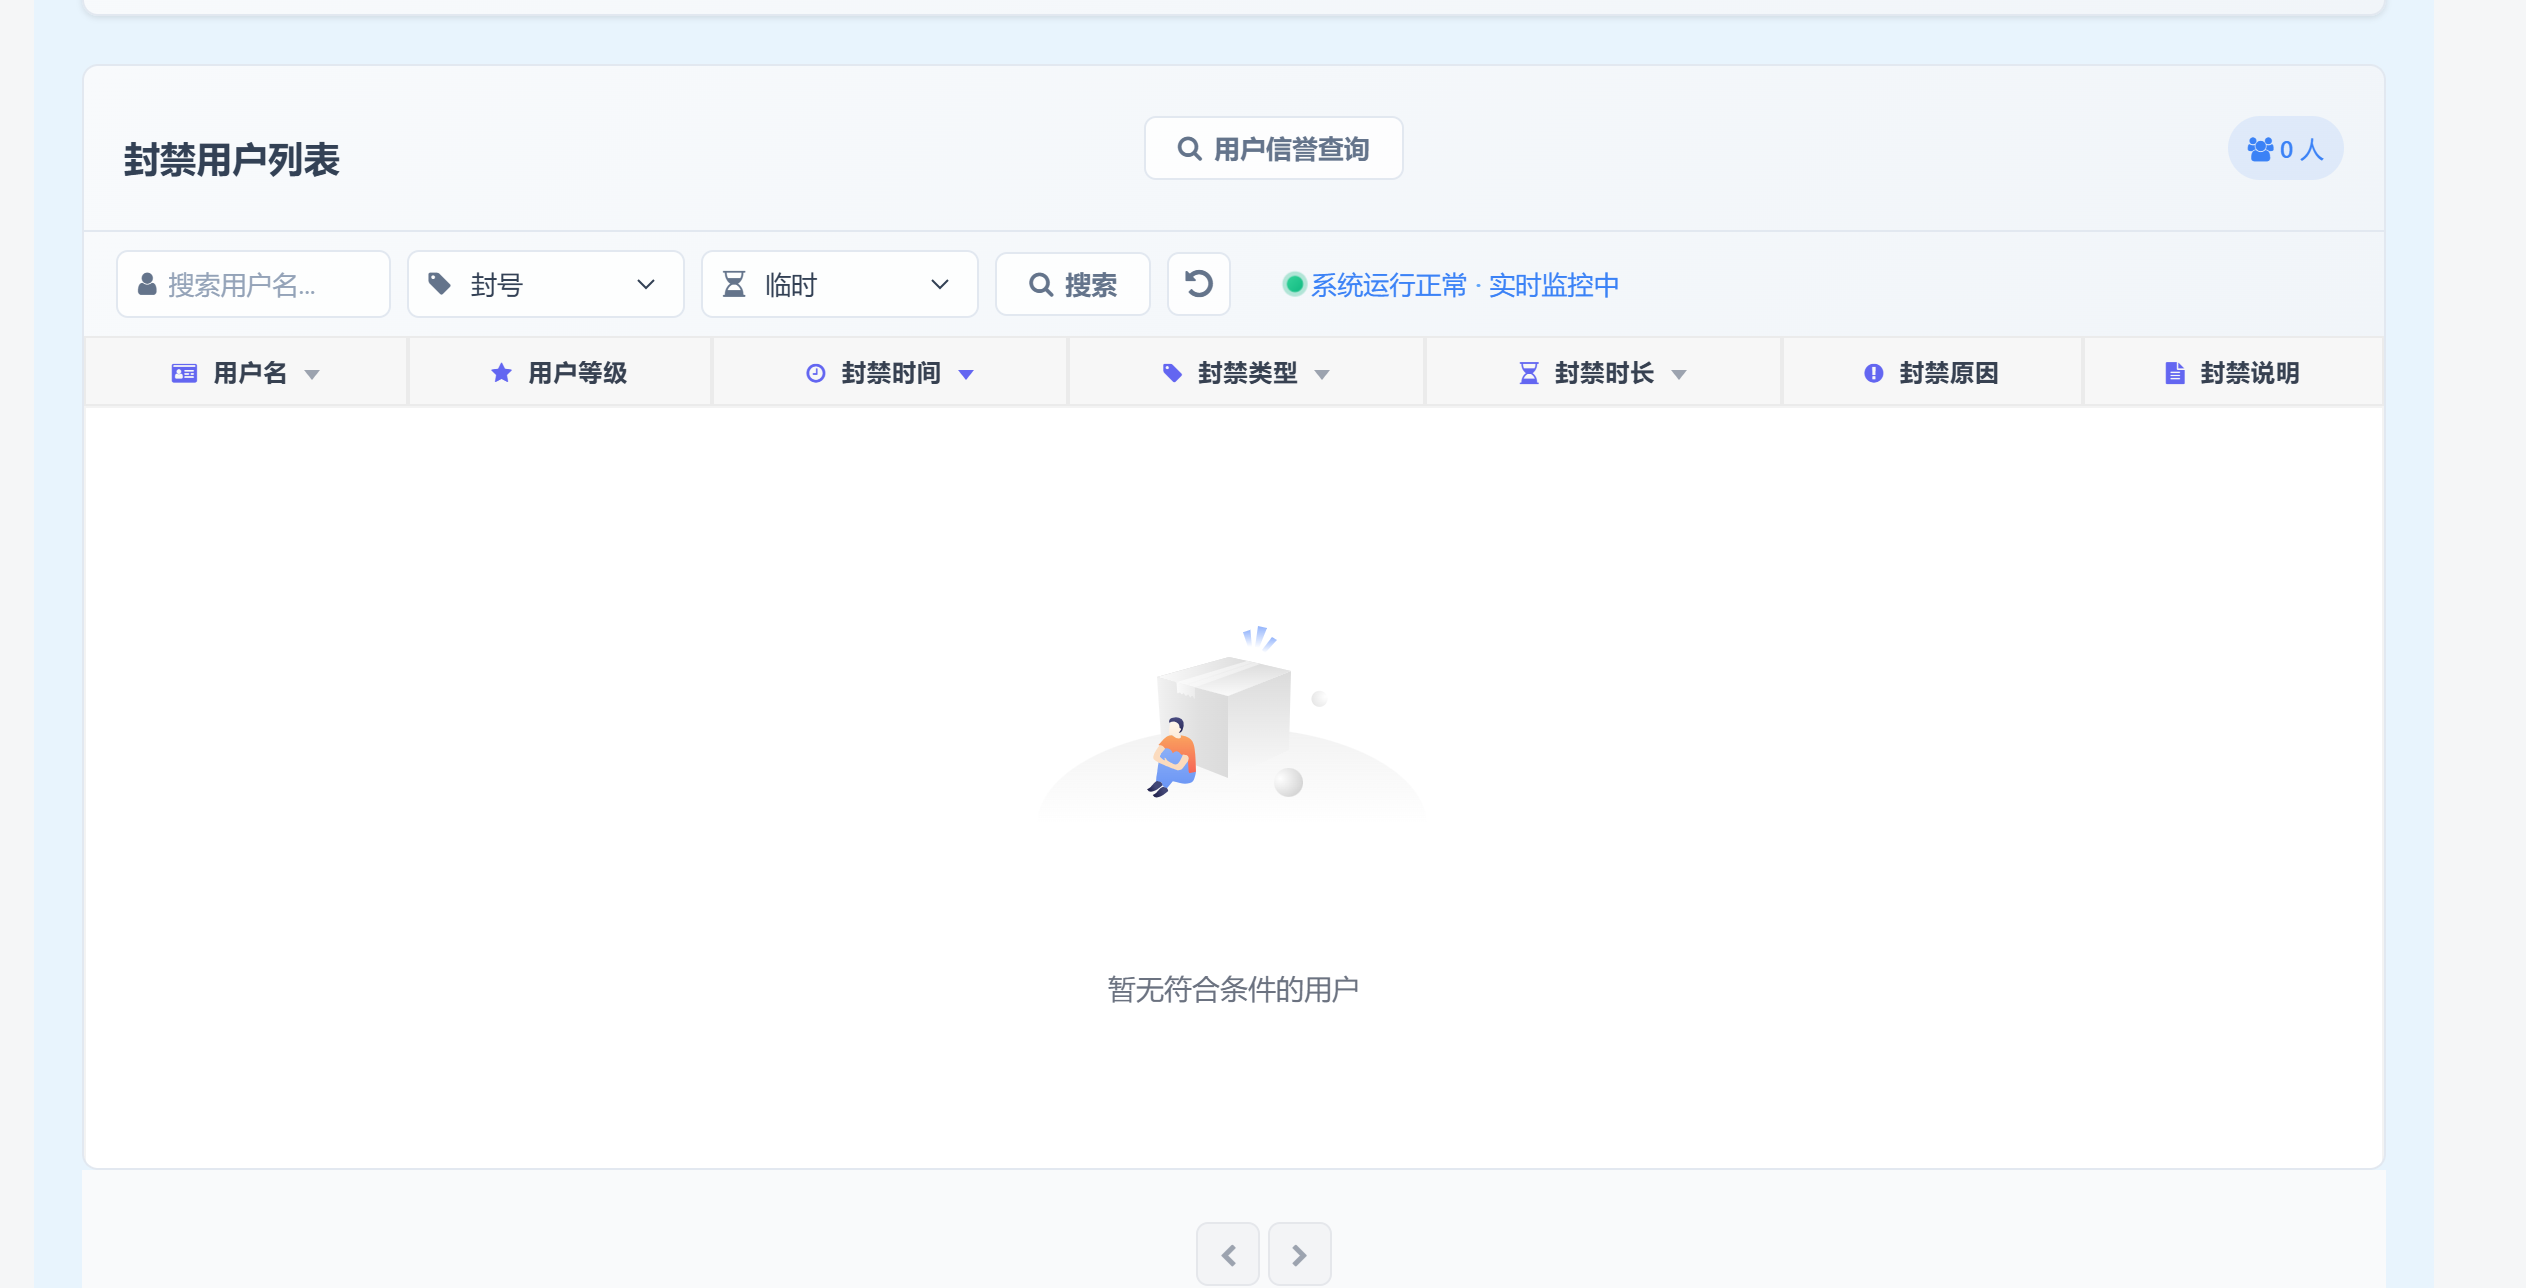Click the green system status indicator dot

[1294, 285]
